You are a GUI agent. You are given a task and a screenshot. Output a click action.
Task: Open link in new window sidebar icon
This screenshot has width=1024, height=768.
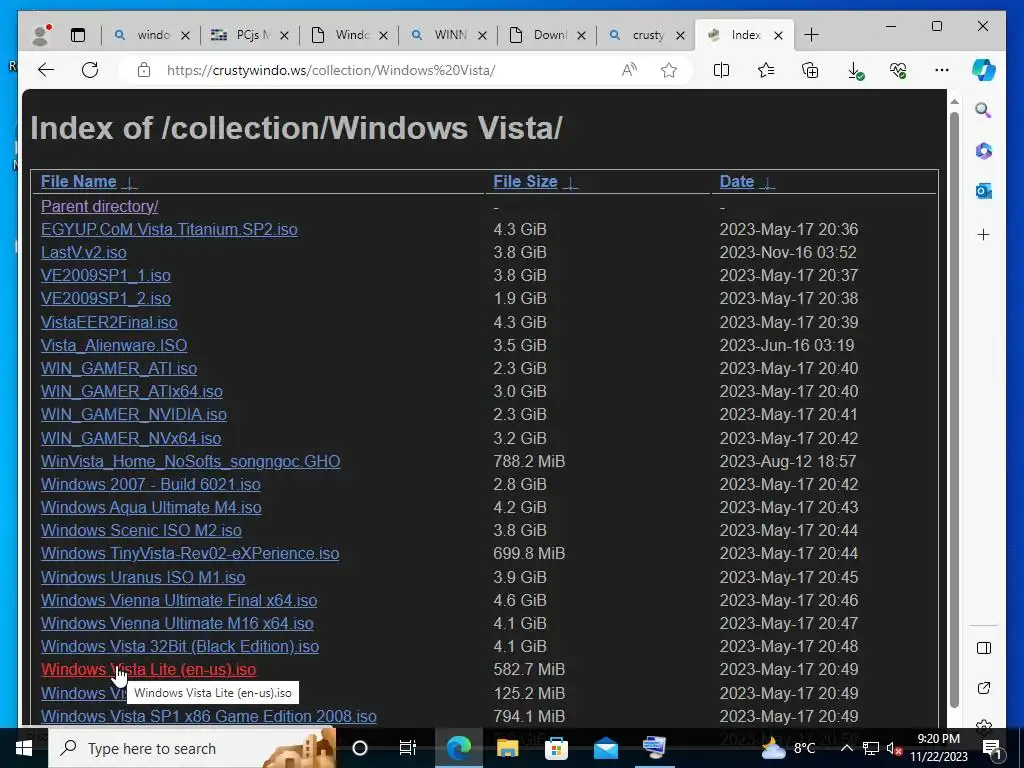(x=984, y=688)
